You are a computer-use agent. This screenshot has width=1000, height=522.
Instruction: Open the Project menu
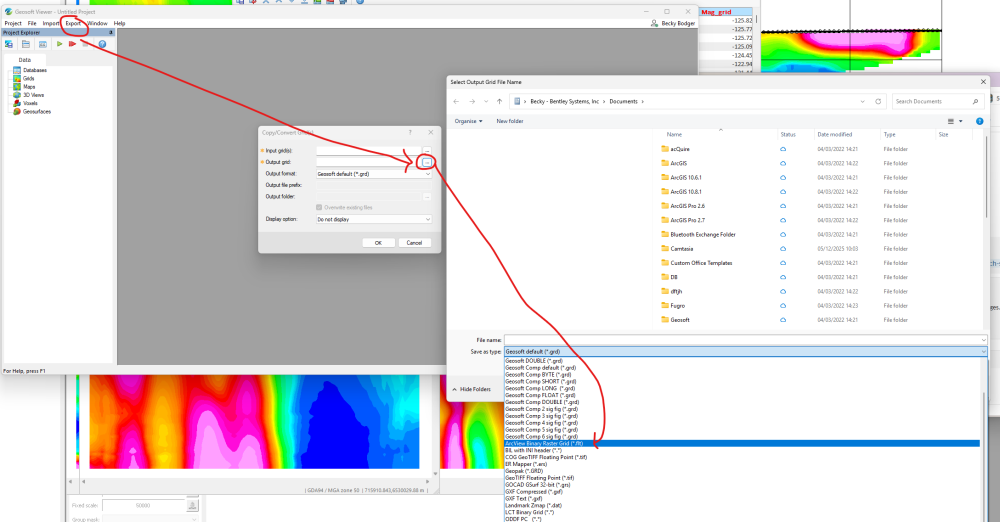(x=13, y=24)
